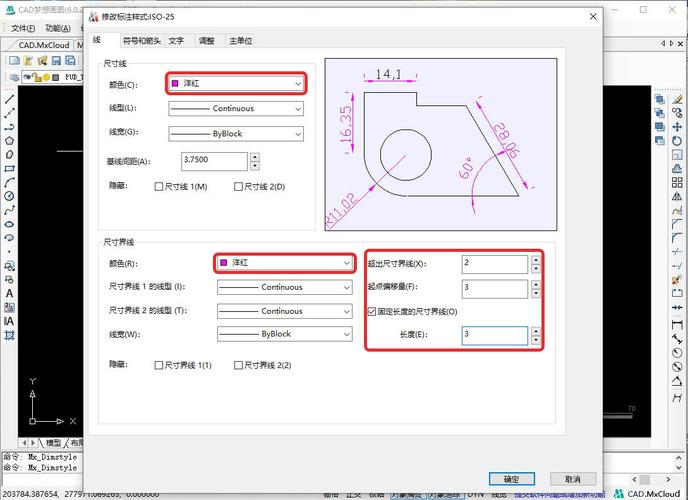Click the 基线间距(A) value field
This screenshot has width=688, height=500.
[x=214, y=161]
